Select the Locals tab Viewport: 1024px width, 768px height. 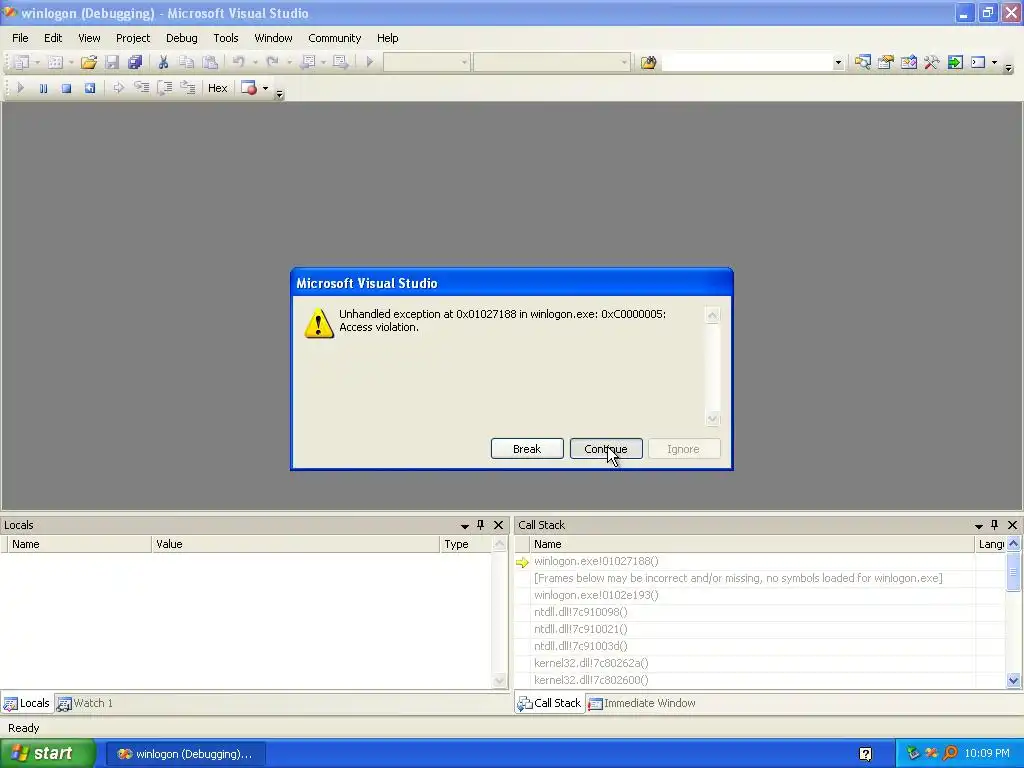point(27,703)
